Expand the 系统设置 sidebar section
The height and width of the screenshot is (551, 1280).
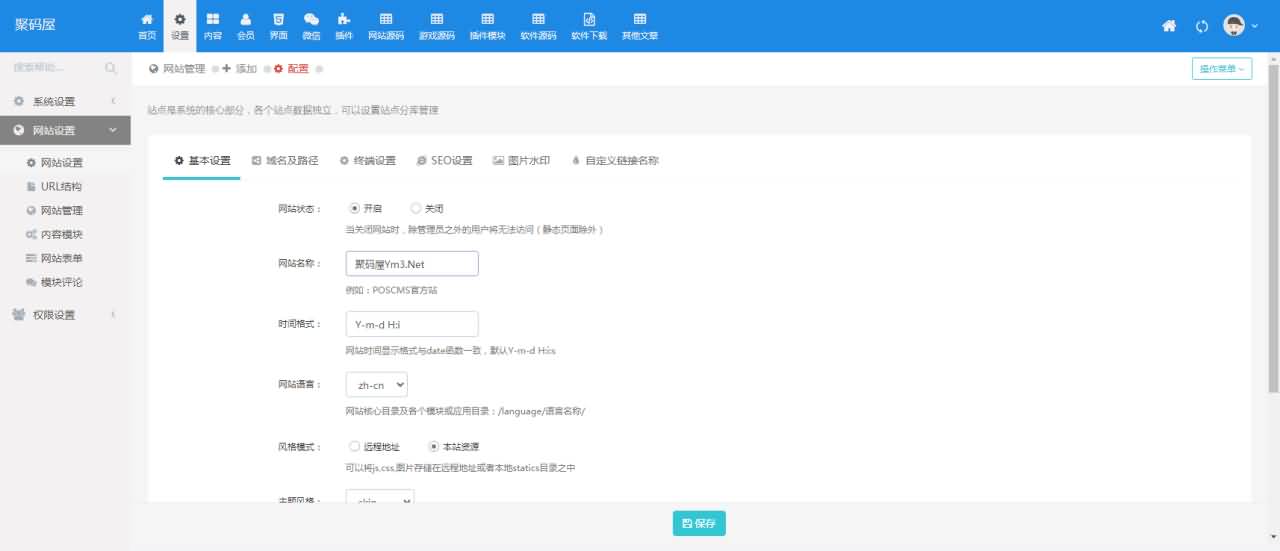[x=65, y=101]
